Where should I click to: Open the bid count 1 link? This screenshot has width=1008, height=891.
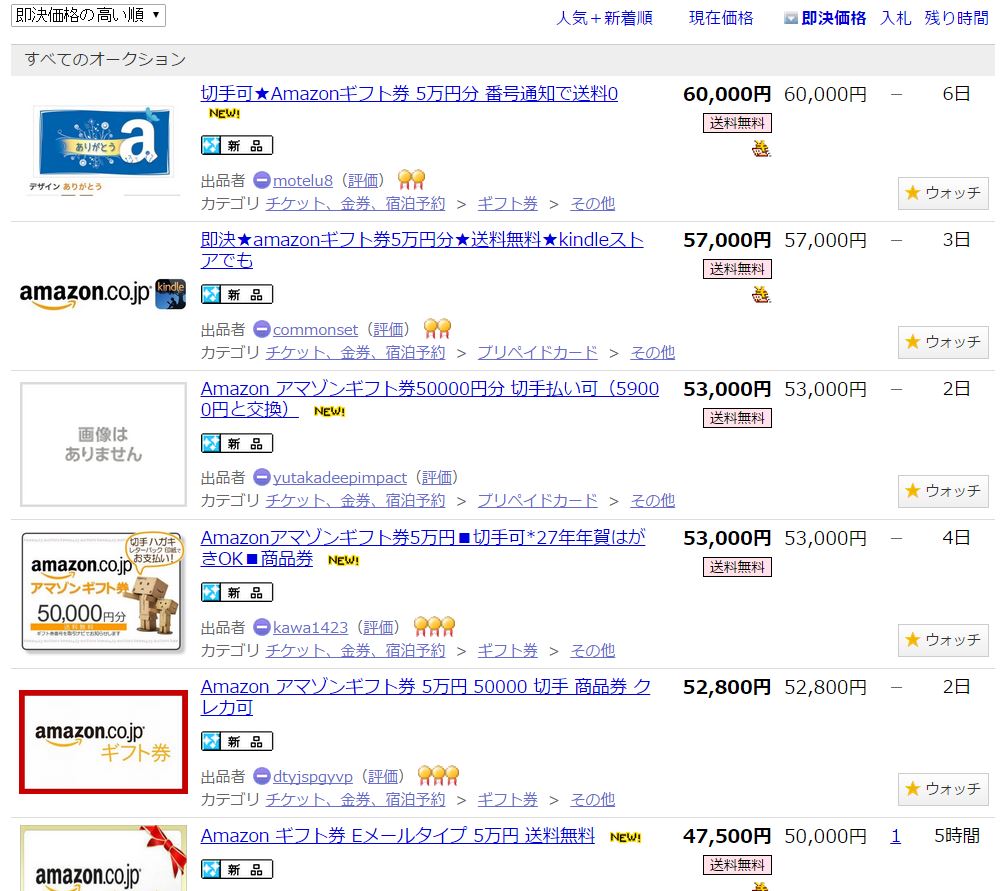(x=896, y=836)
